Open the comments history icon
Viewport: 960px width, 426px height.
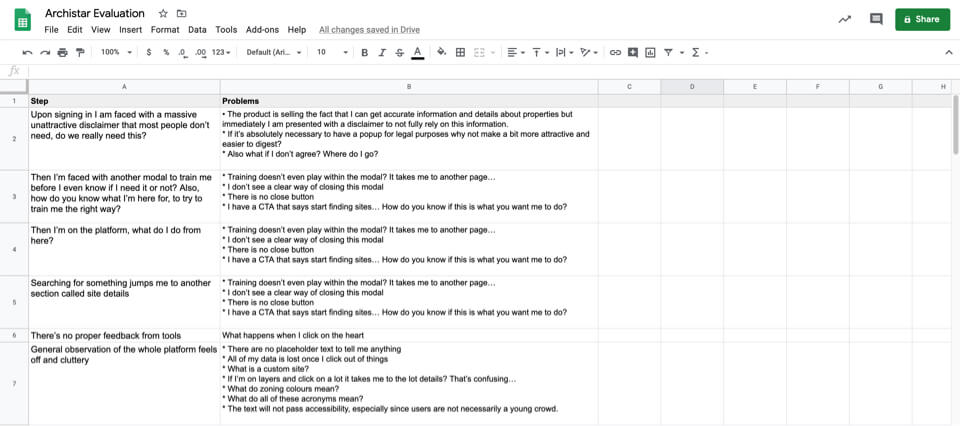click(876, 19)
